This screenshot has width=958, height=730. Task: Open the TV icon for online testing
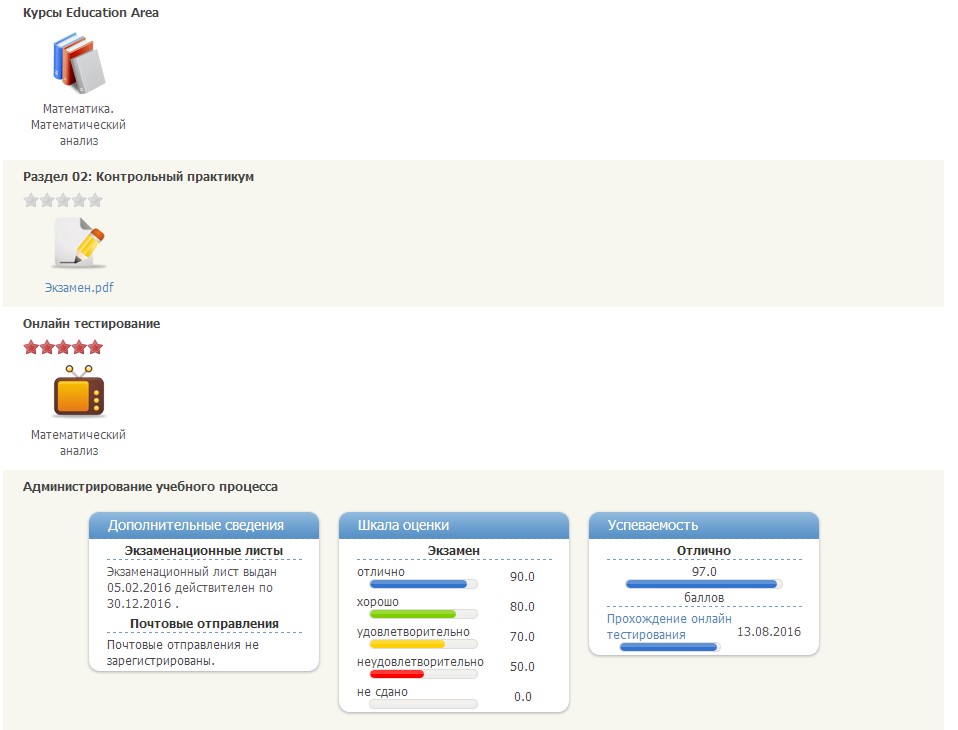tap(78, 392)
